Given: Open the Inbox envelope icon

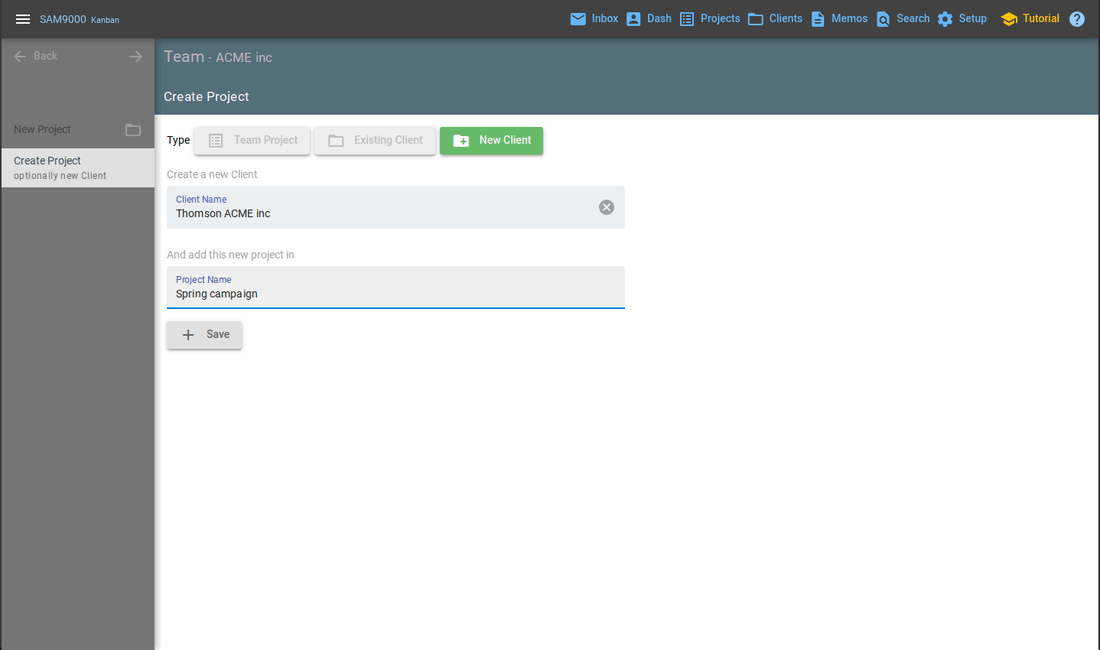Looking at the screenshot, I should point(578,19).
